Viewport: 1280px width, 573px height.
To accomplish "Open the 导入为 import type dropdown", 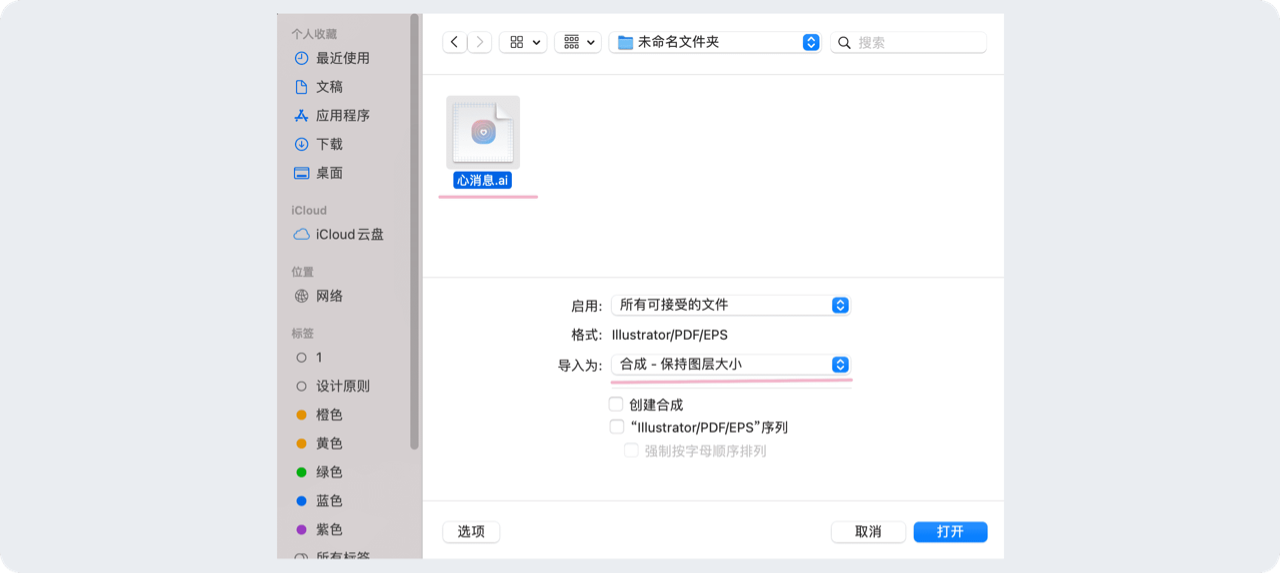I will coord(731,365).
